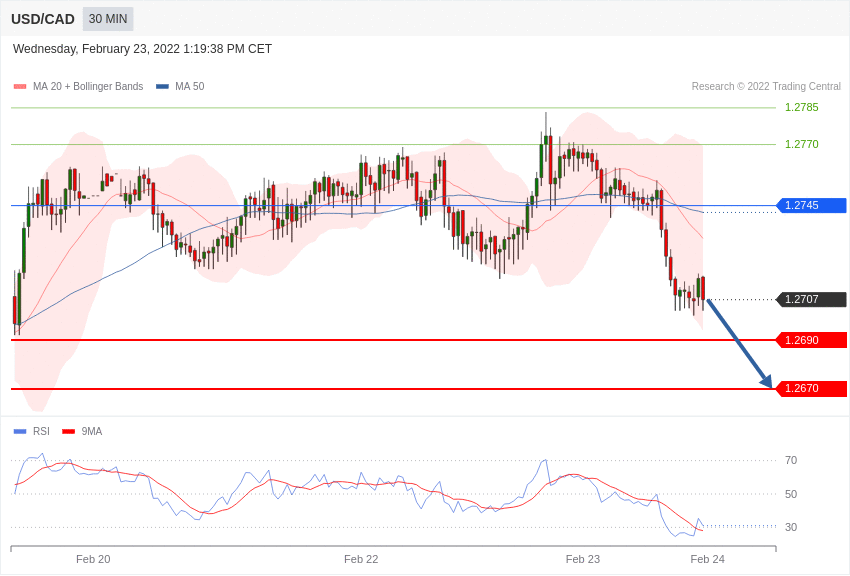The image size is (850, 576).
Task: Click the red 1.2690 support price tag
Action: (811, 340)
